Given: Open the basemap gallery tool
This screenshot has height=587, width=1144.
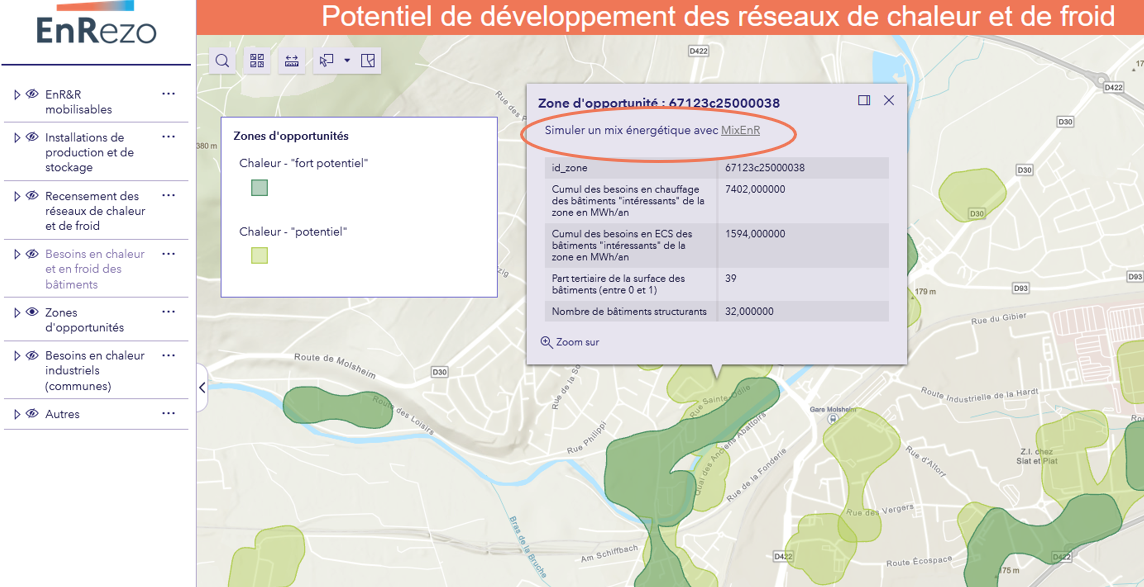Looking at the screenshot, I should coord(257,60).
